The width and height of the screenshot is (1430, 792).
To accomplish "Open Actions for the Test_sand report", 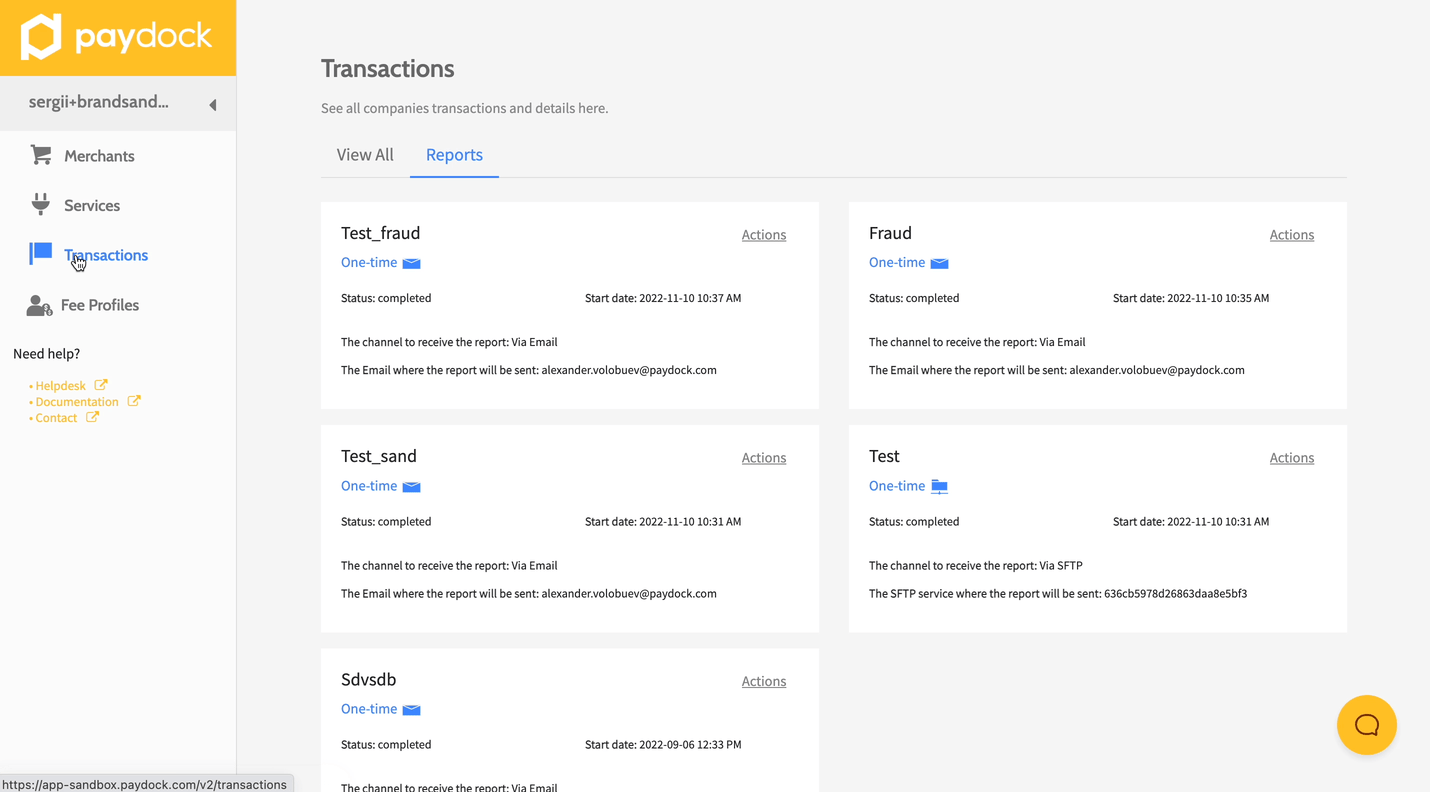I will (764, 458).
